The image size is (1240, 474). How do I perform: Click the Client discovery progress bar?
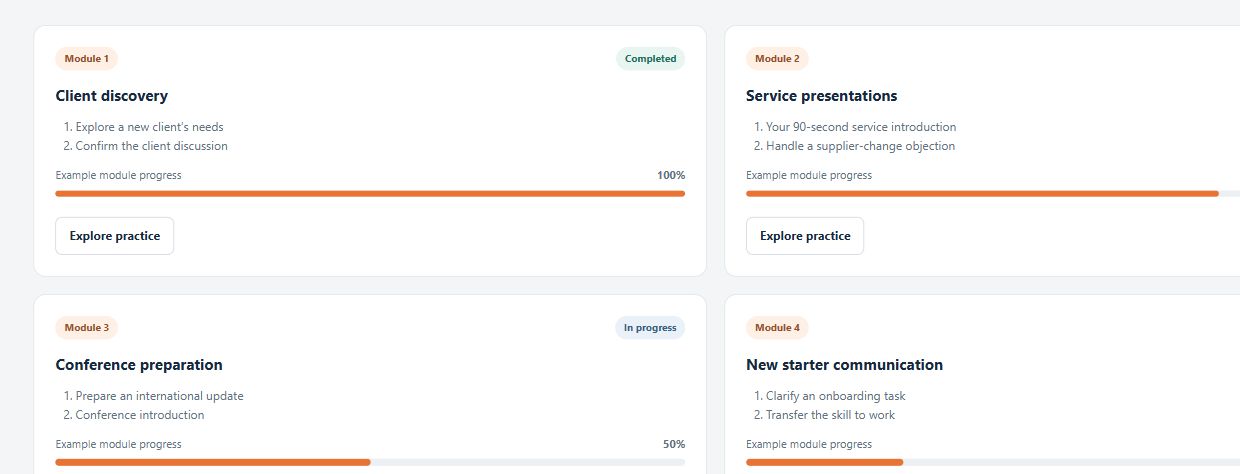(370, 193)
